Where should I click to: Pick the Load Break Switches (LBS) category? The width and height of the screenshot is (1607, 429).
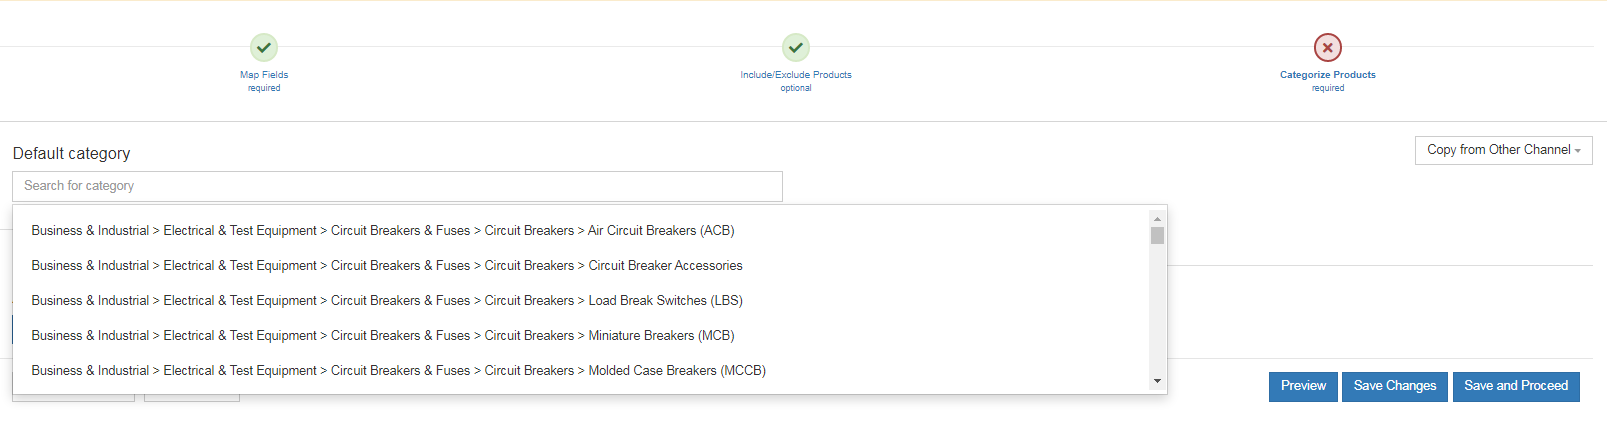(x=387, y=301)
